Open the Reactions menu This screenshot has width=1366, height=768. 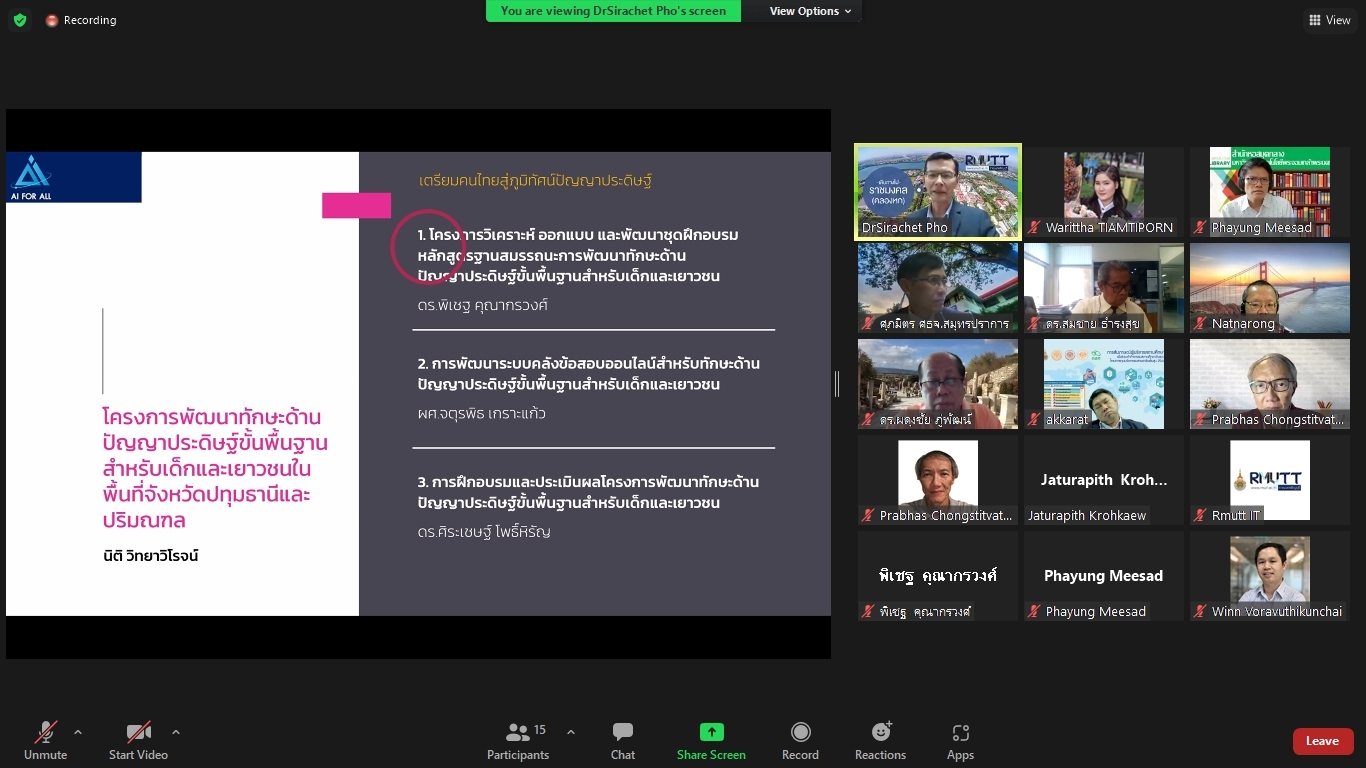pyautogui.click(x=880, y=741)
